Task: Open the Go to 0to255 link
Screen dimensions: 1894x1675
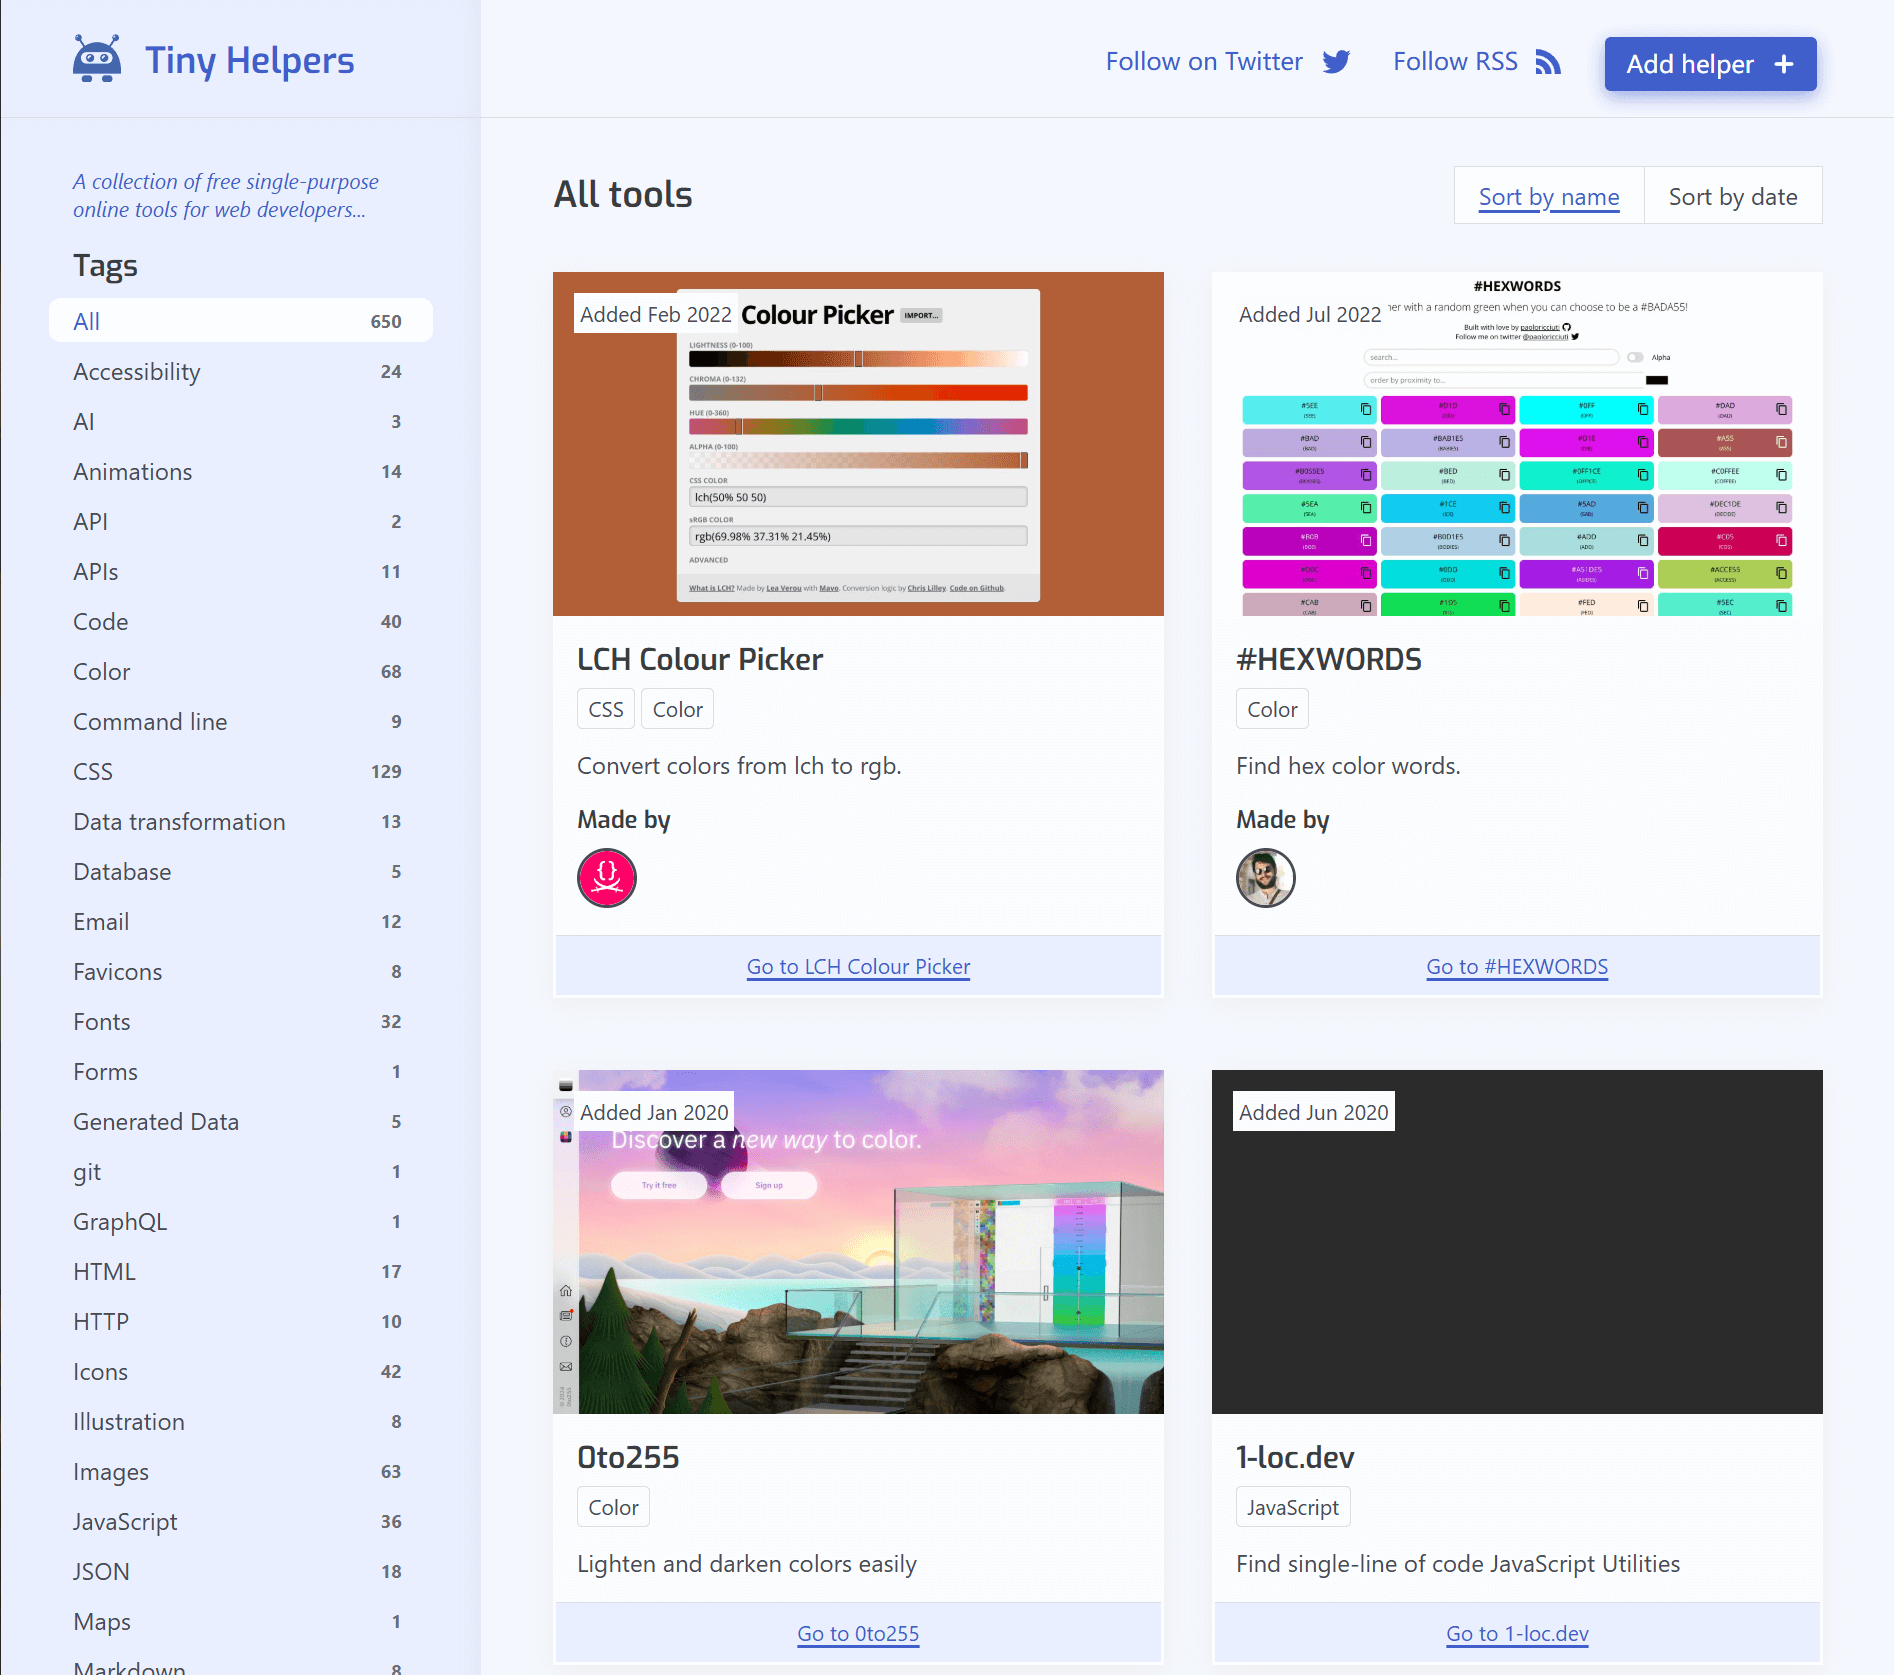Action: [858, 1634]
